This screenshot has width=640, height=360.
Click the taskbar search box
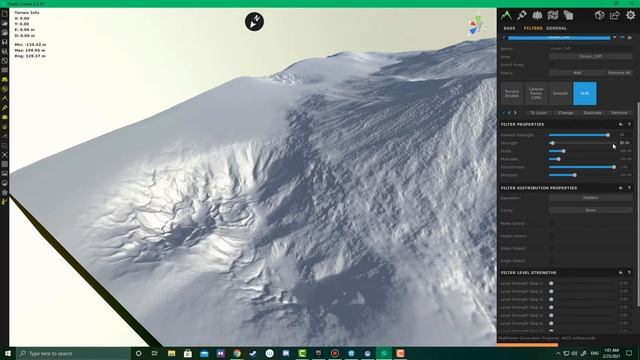(73, 353)
